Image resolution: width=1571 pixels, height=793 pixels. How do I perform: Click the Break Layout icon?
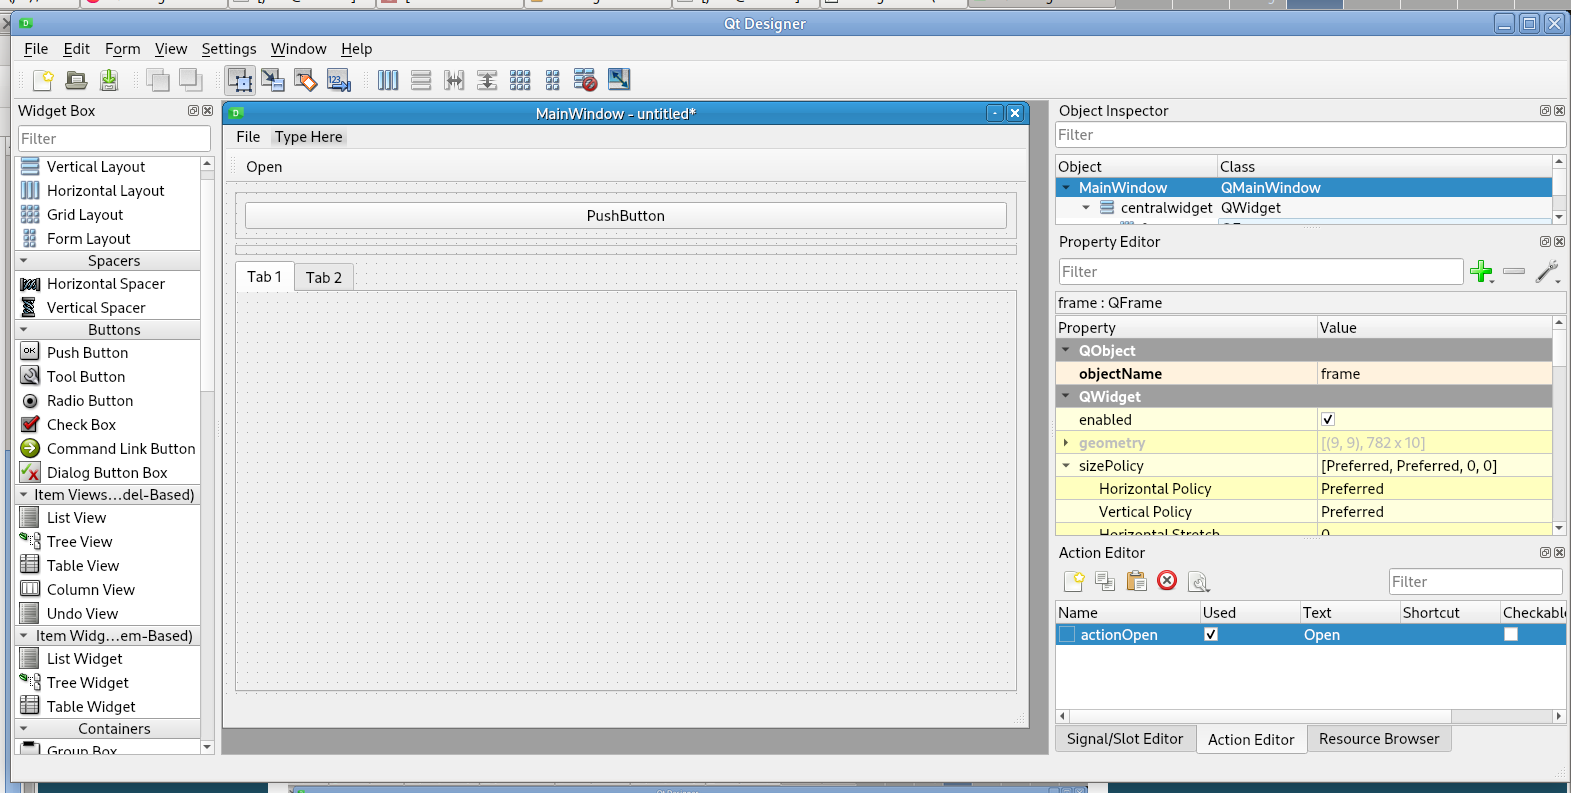585,80
